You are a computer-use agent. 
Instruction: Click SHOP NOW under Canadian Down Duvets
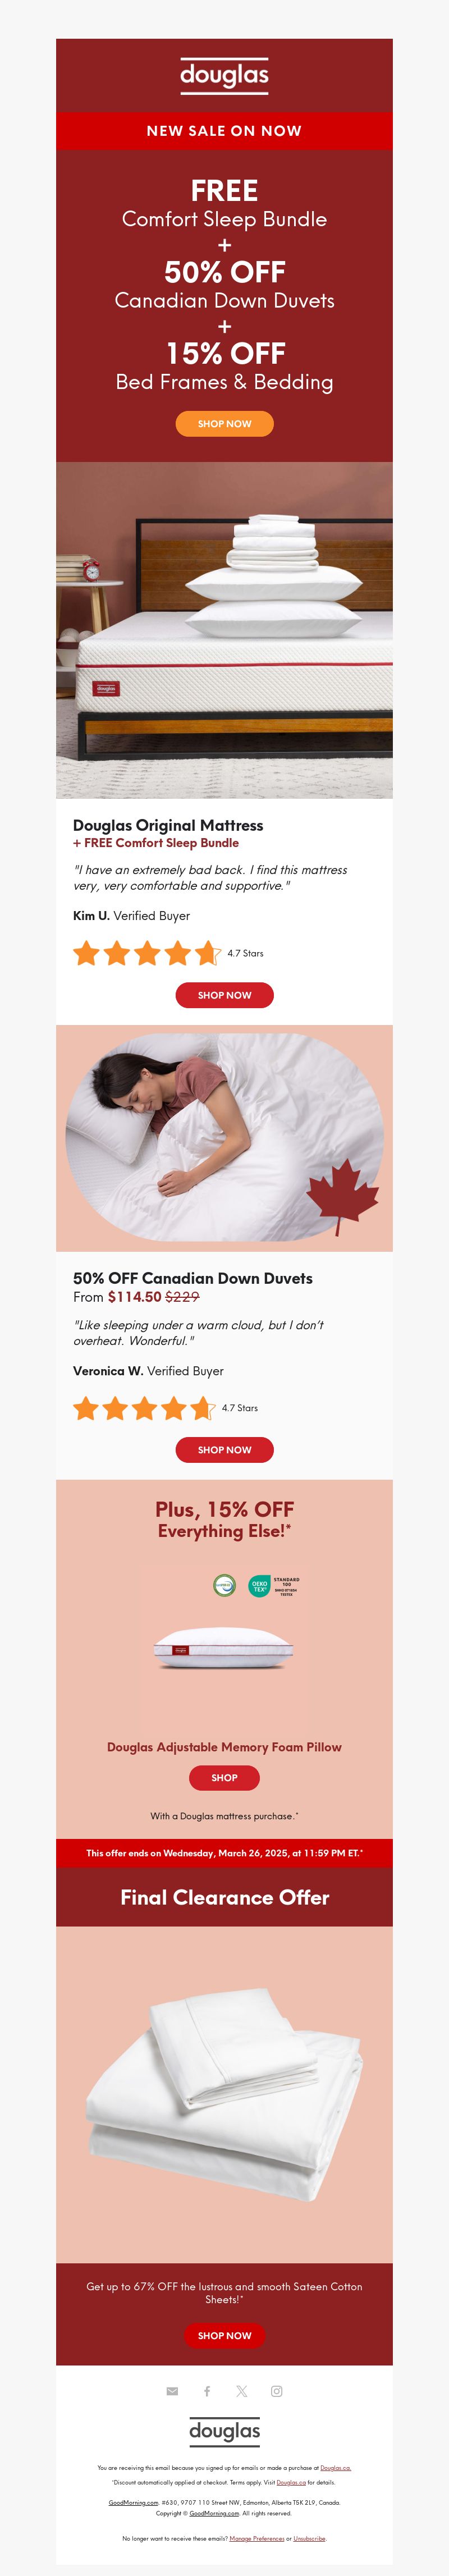point(224,1450)
